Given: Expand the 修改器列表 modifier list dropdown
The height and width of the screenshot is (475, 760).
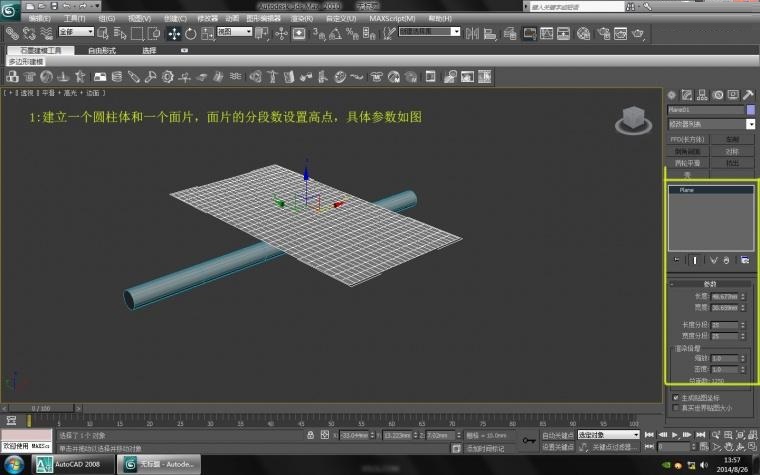Looking at the screenshot, I should (711, 124).
